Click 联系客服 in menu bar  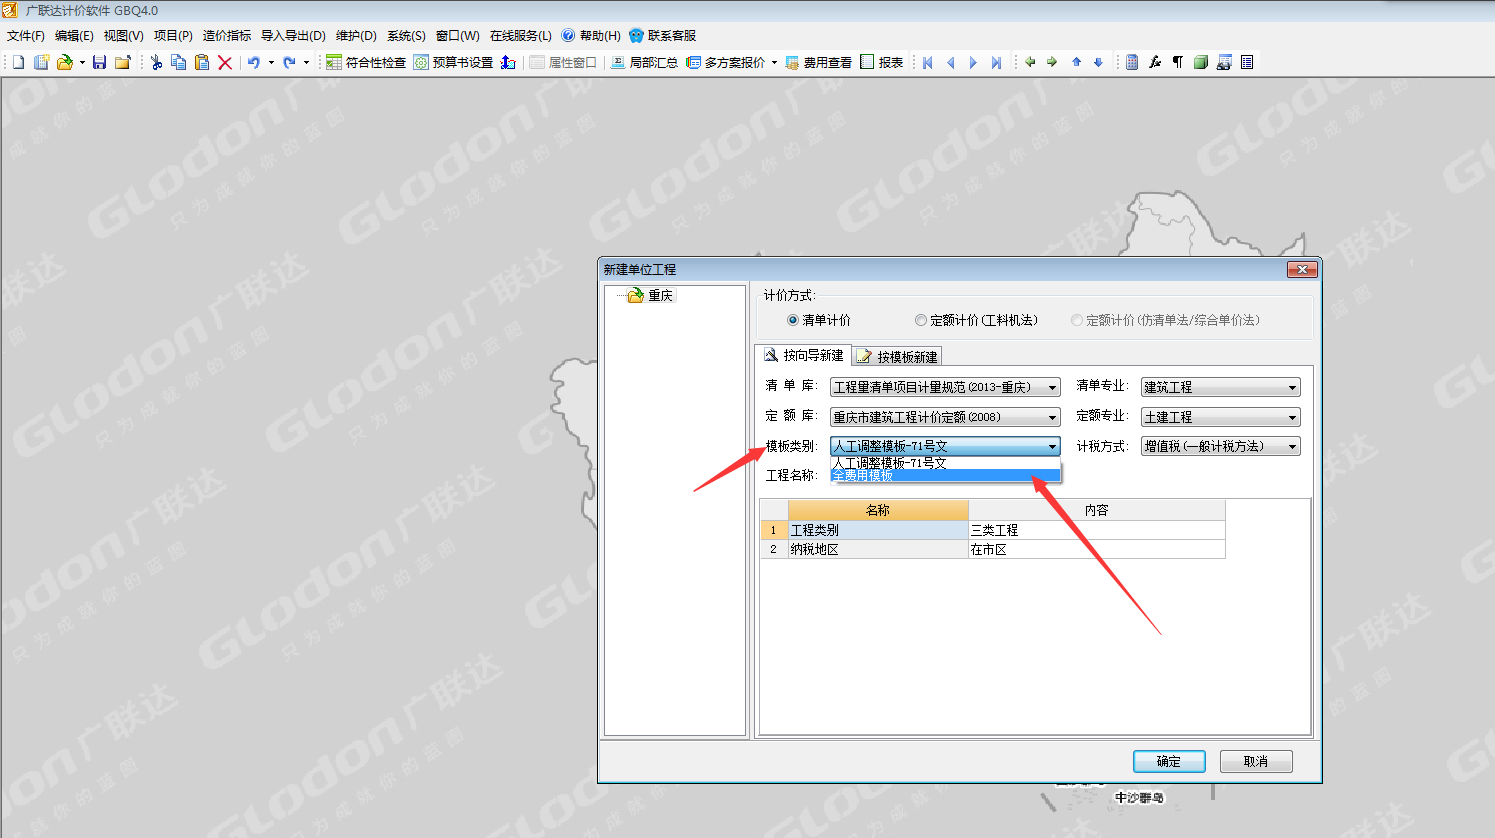point(662,36)
